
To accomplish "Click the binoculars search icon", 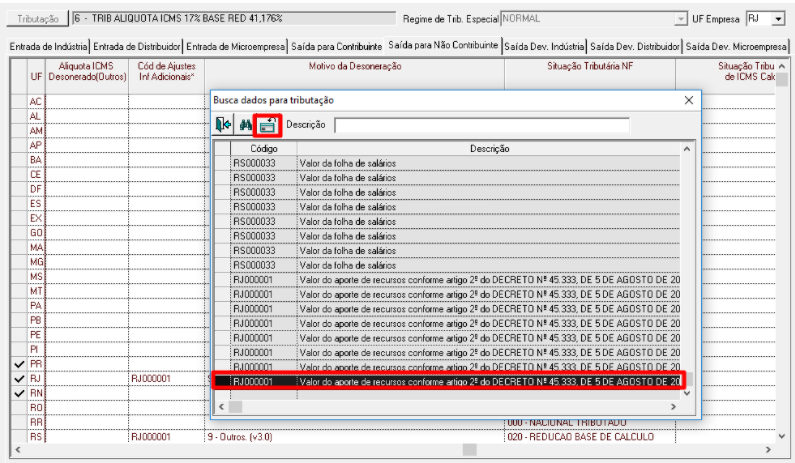I will (x=245, y=124).
